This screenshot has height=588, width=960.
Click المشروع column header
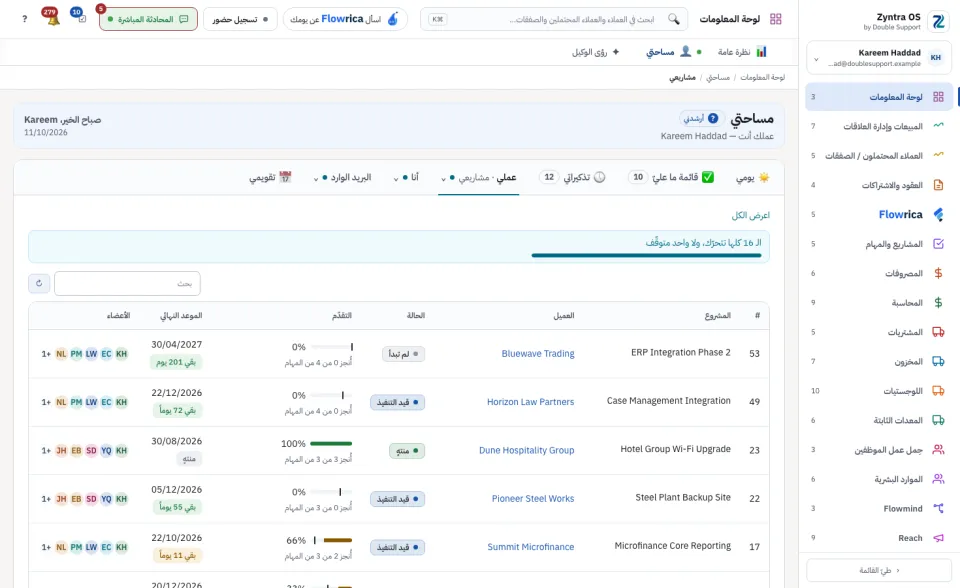(718, 315)
